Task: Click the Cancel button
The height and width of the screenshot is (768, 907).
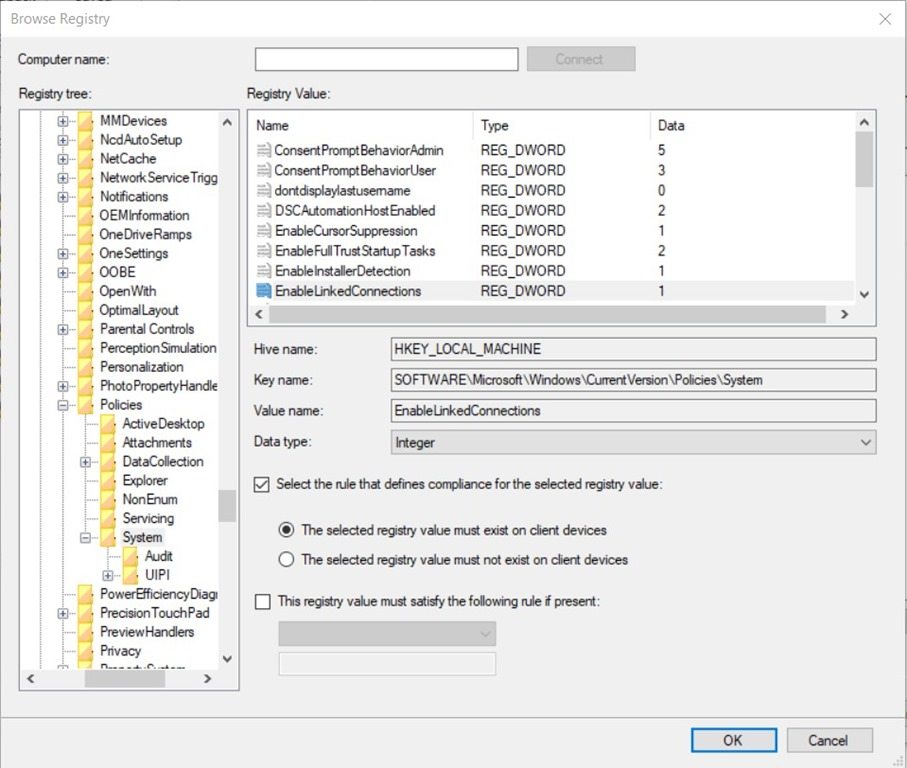Action: (x=828, y=740)
